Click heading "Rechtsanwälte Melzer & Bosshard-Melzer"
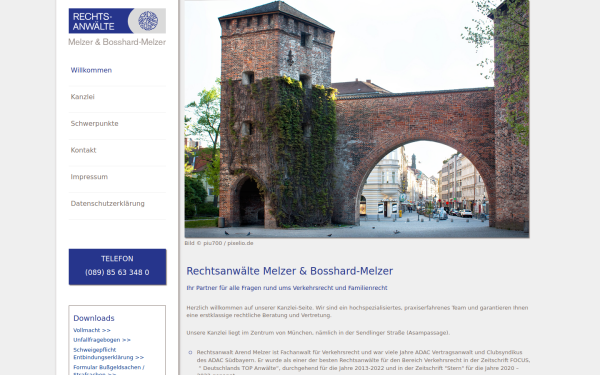The image size is (600, 375). point(289,271)
